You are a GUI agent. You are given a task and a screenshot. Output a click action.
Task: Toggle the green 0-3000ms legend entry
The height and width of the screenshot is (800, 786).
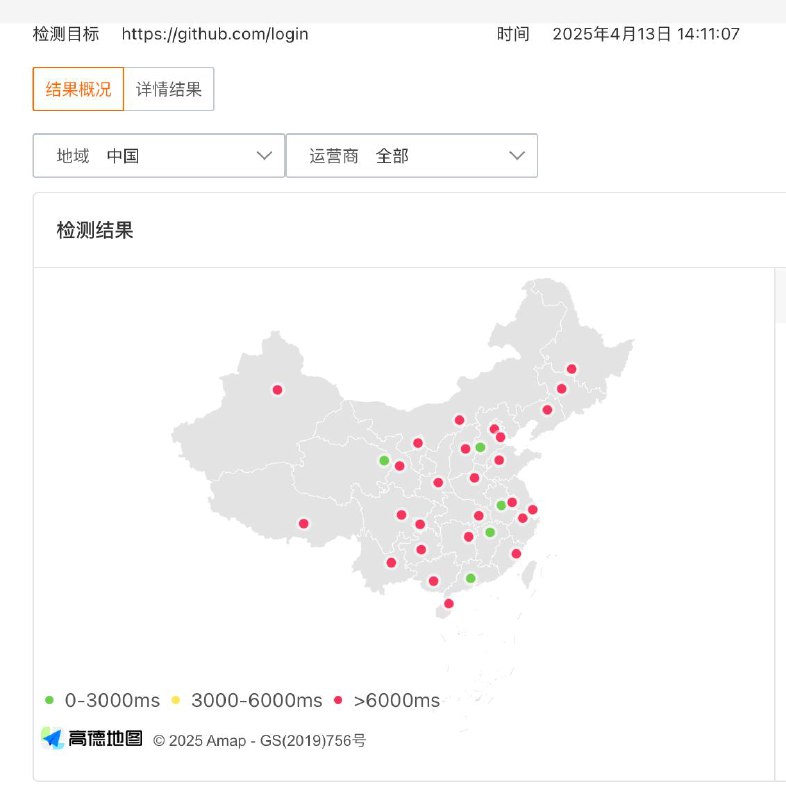[102, 701]
